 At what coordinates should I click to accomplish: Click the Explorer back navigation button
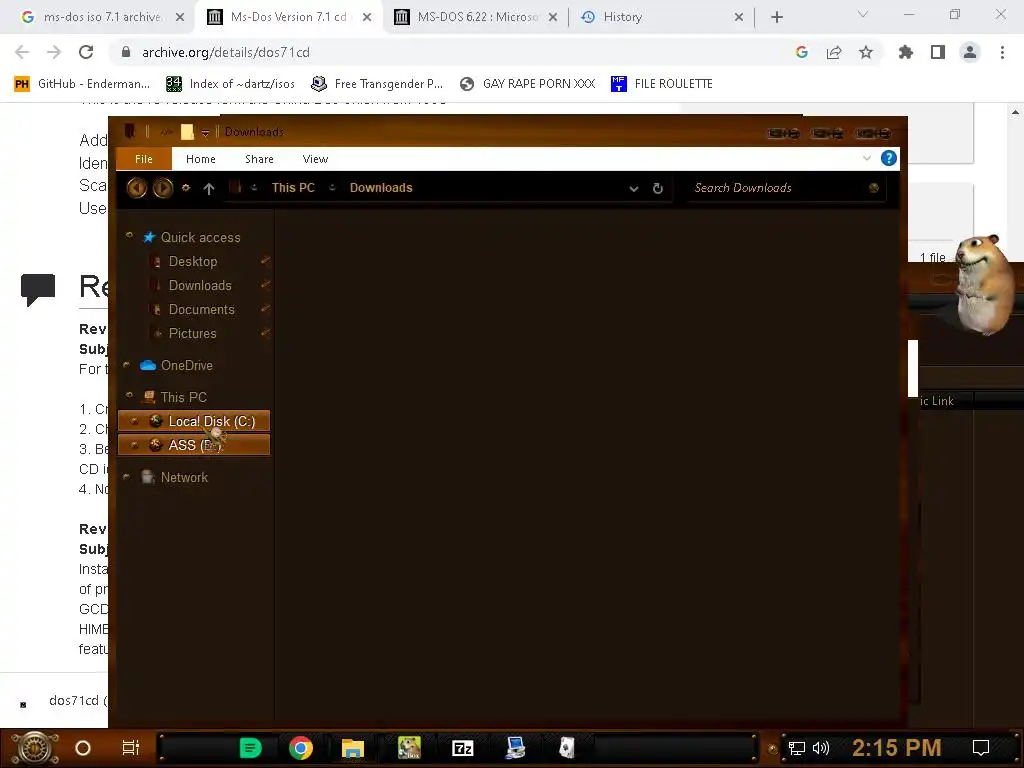[136, 188]
